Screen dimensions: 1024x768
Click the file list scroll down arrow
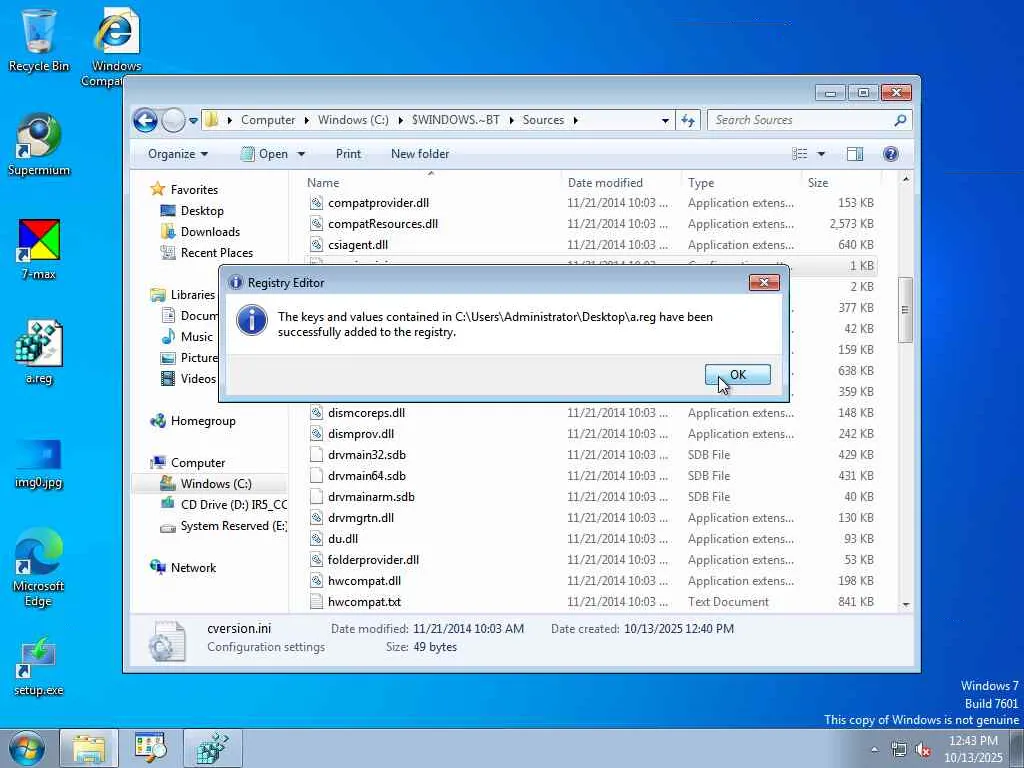pos(905,605)
